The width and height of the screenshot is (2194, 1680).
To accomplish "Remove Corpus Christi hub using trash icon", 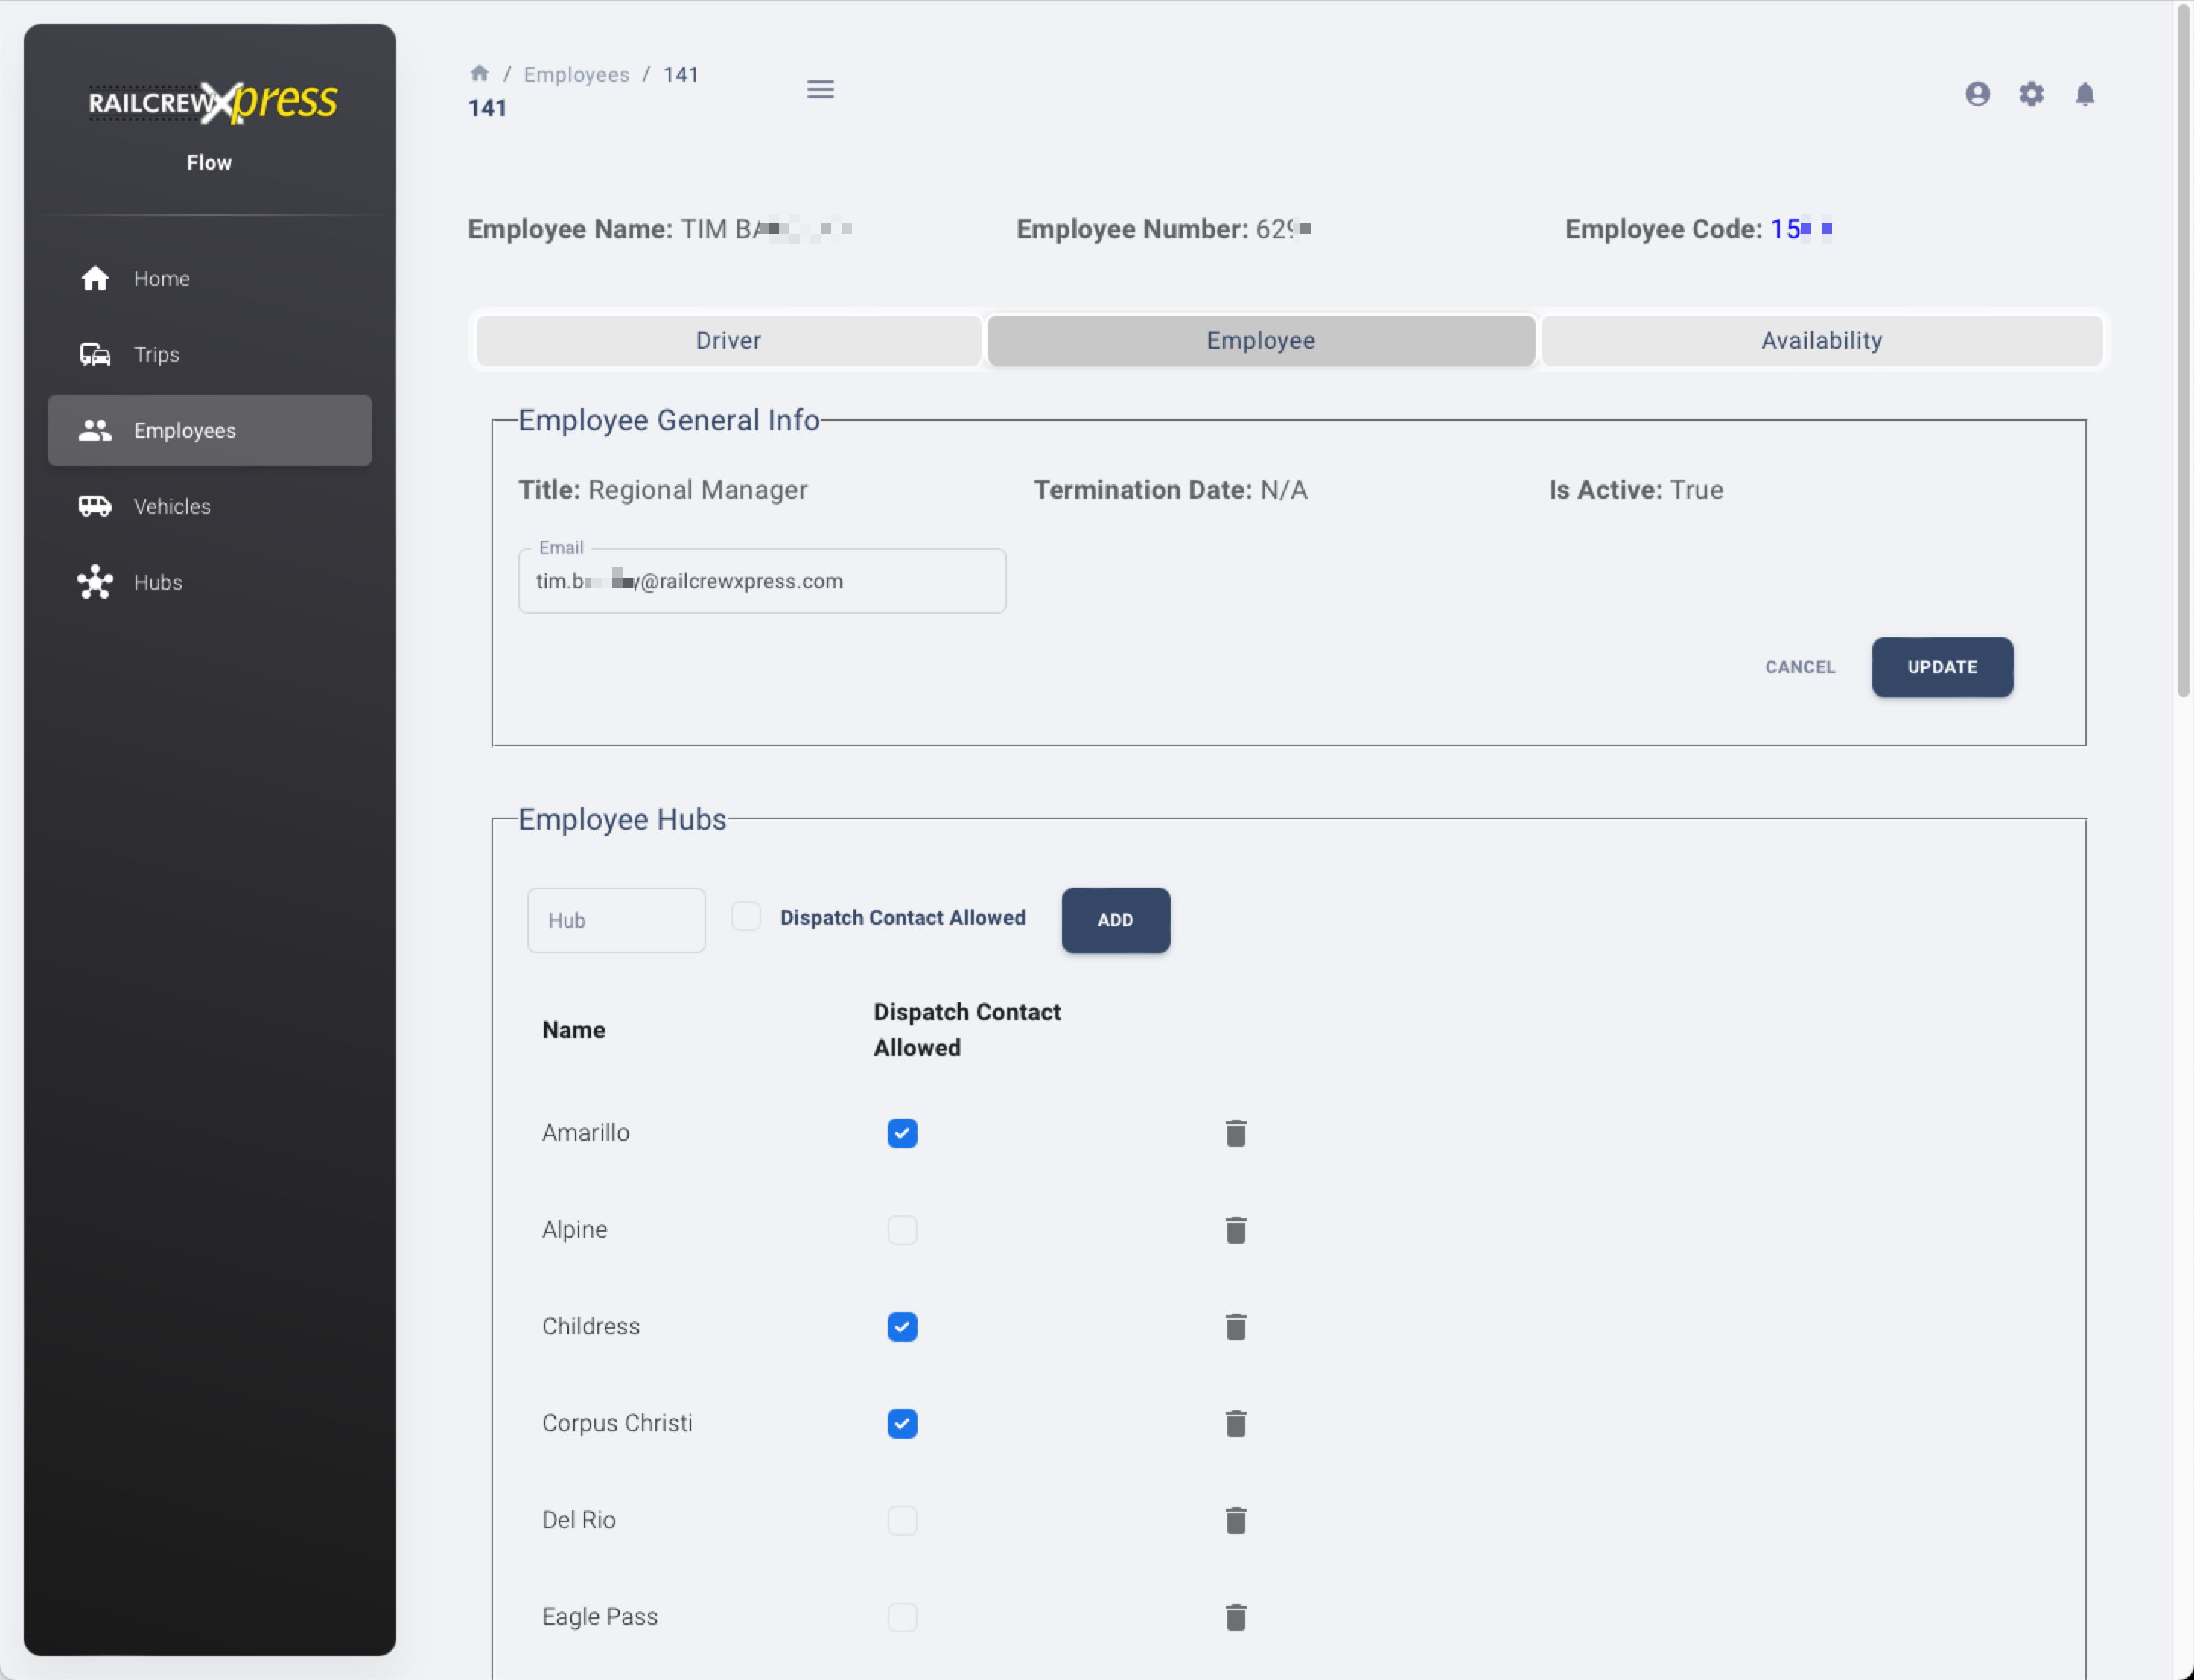I will point(1236,1423).
